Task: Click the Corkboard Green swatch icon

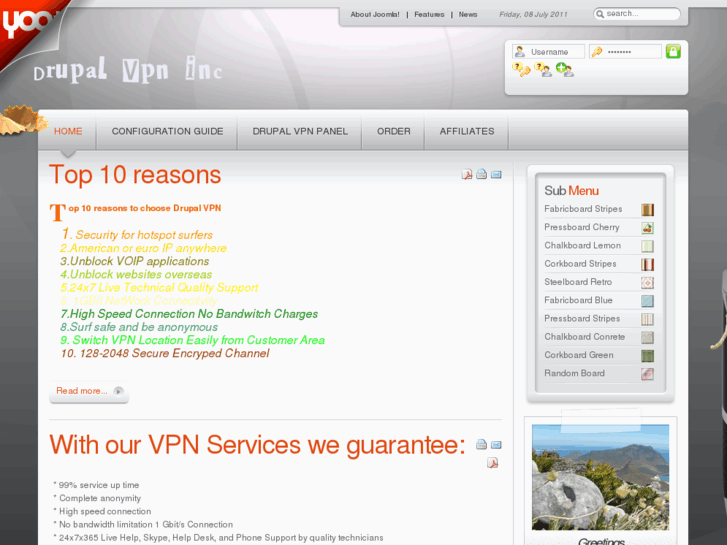Action: (647, 356)
